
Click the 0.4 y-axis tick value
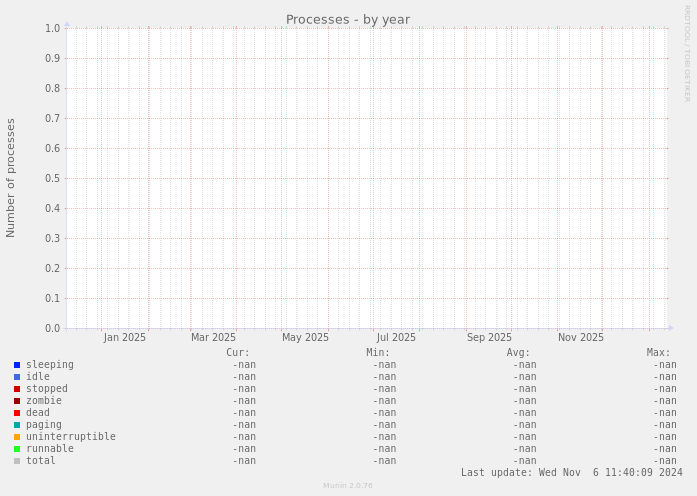pyautogui.click(x=52, y=208)
